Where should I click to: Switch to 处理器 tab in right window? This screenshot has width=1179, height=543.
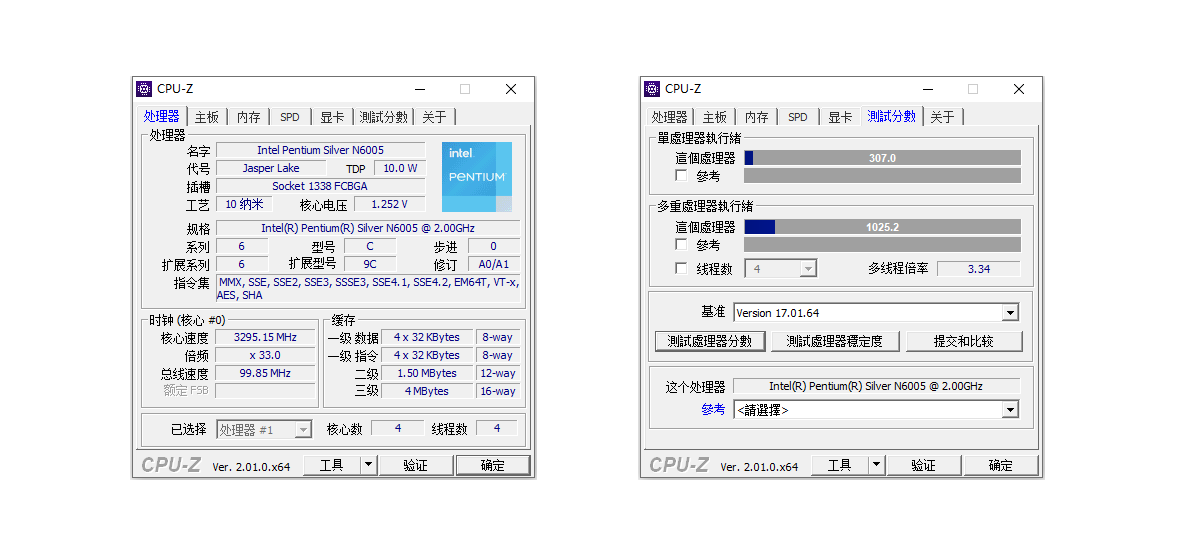(x=669, y=117)
